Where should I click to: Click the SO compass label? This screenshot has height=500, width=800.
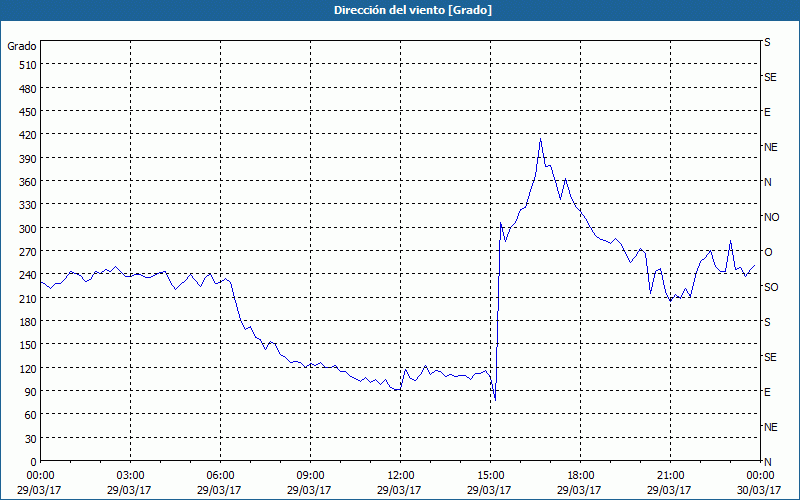pyautogui.click(x=771, y=287)
